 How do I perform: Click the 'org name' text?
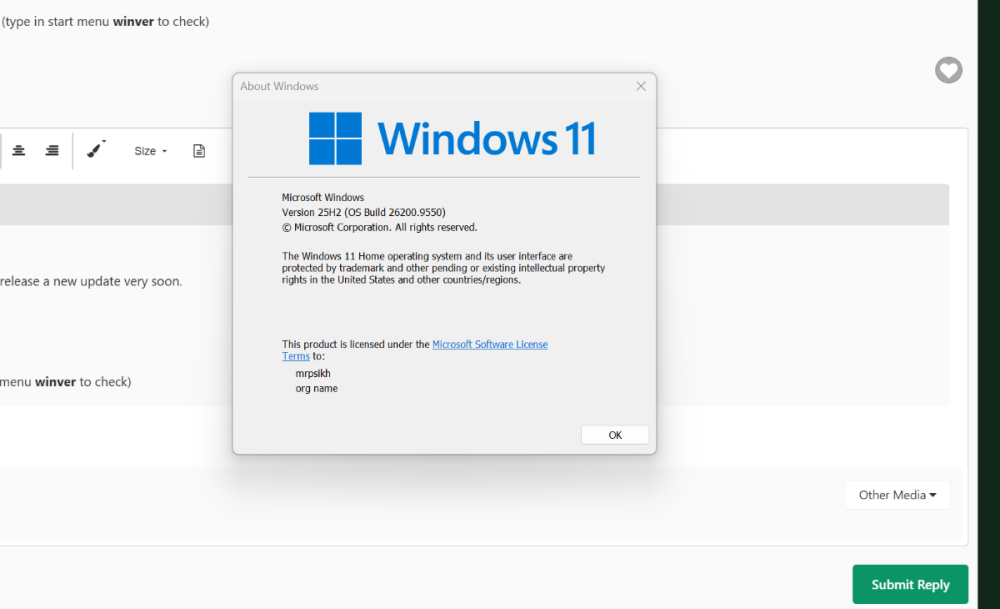tap(316, 388)
